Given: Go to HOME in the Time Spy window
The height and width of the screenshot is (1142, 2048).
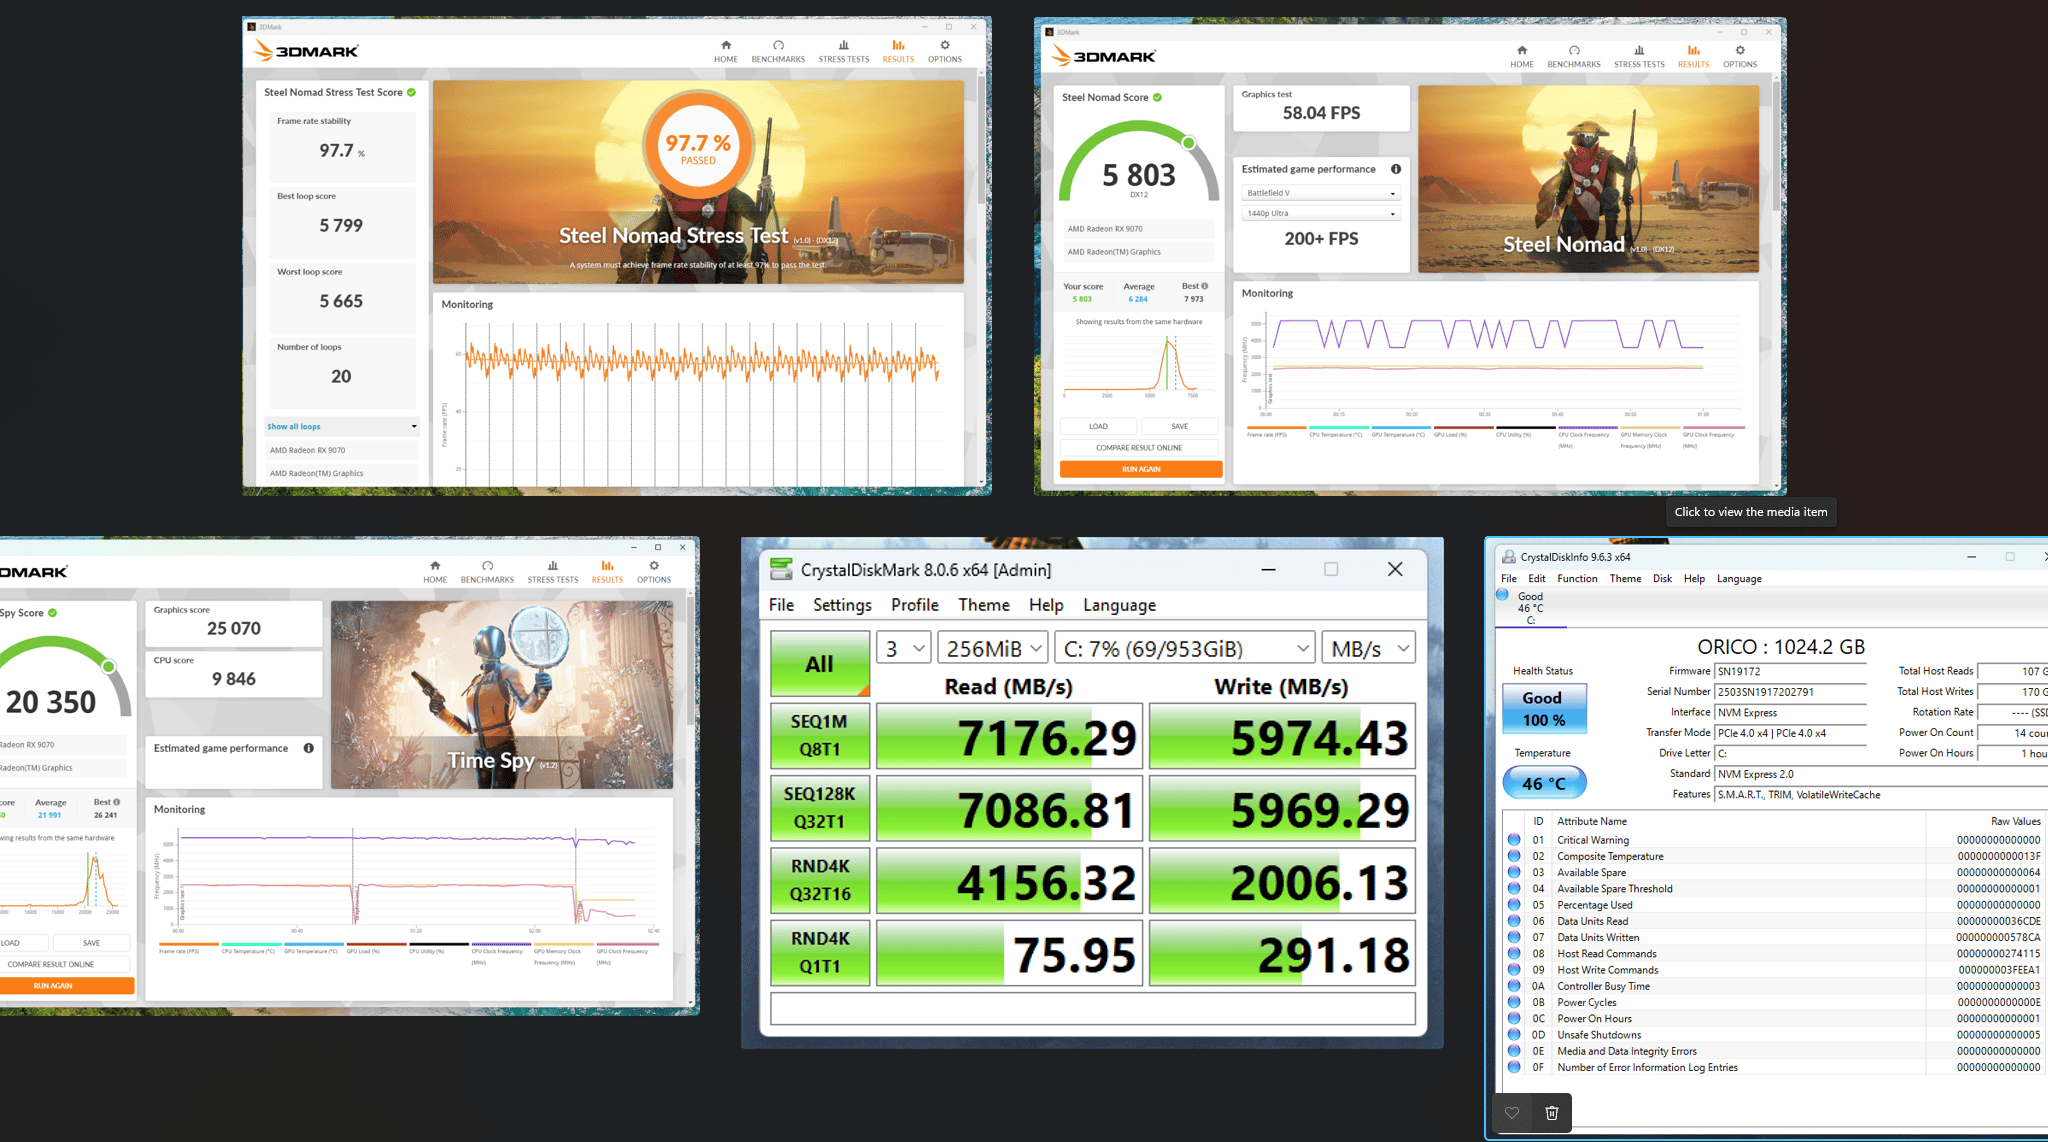Looking at the screenshot, I should point(435,572).
